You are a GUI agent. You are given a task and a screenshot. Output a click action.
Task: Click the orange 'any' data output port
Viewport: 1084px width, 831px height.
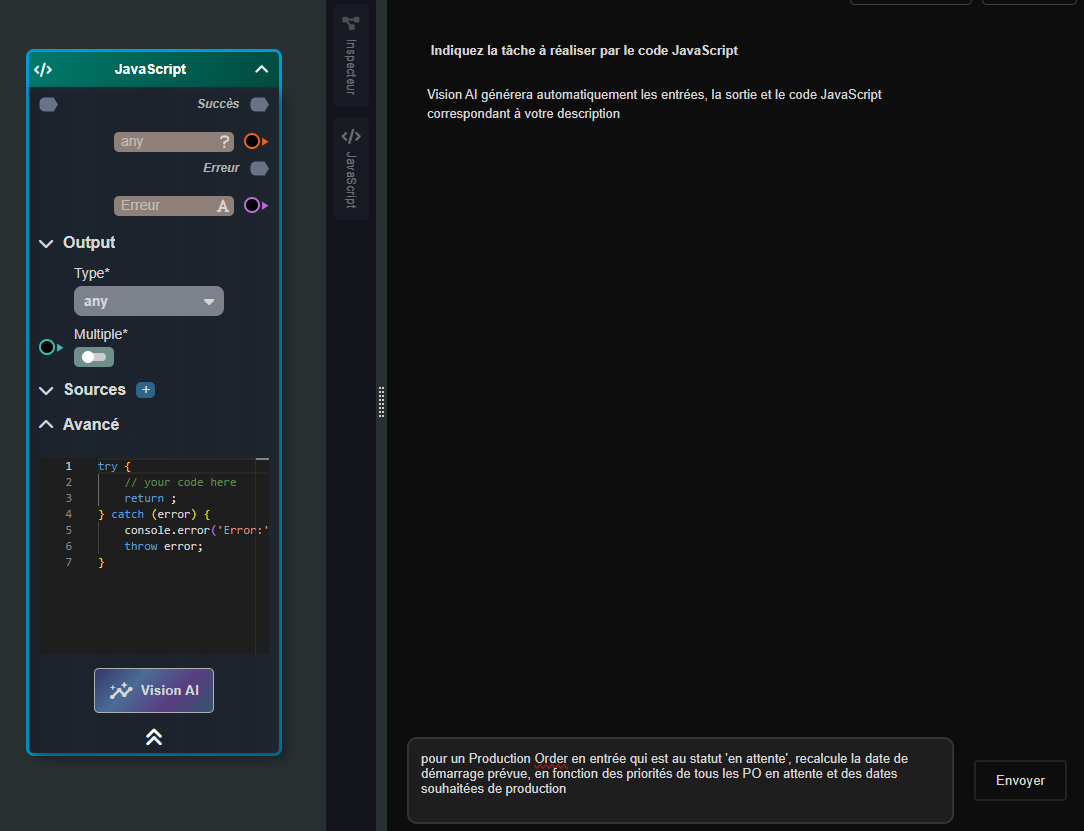click(253, 141)
